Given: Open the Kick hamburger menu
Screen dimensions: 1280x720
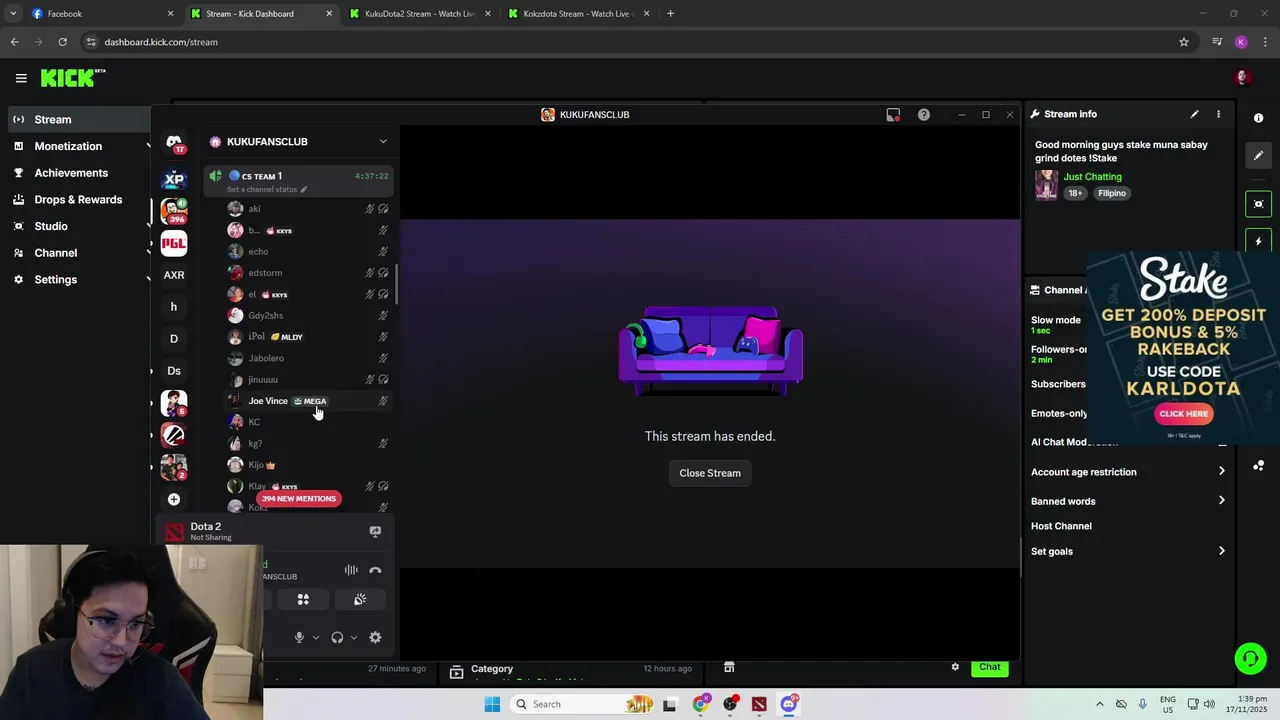Looking at the screenshot, I should pos(21,78).
